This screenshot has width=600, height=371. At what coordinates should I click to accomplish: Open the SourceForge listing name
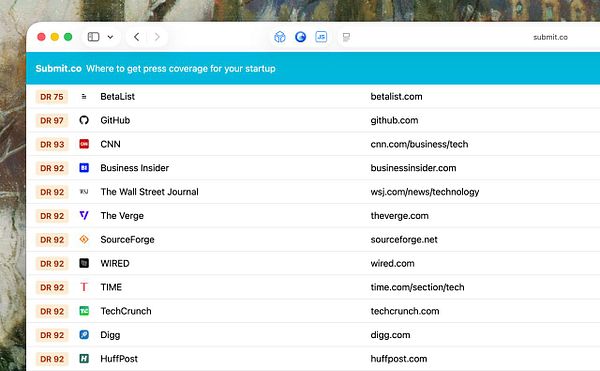127,240
